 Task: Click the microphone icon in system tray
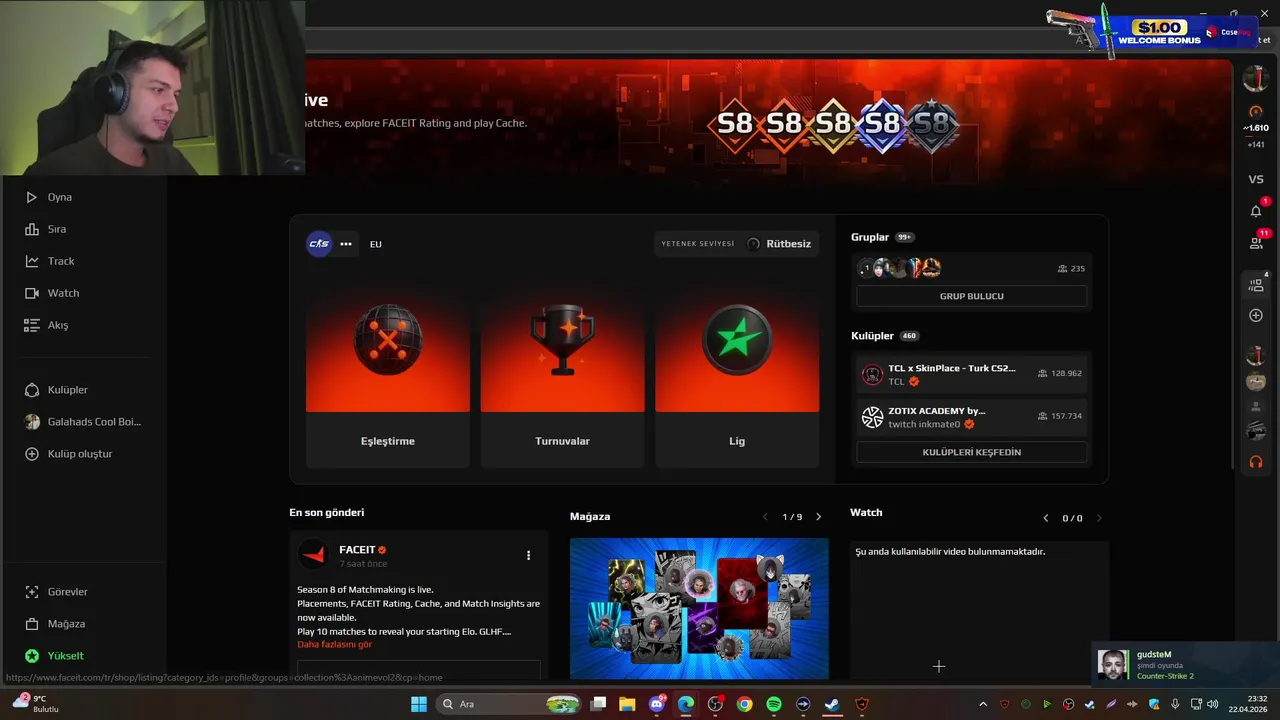coord(1175,704)
